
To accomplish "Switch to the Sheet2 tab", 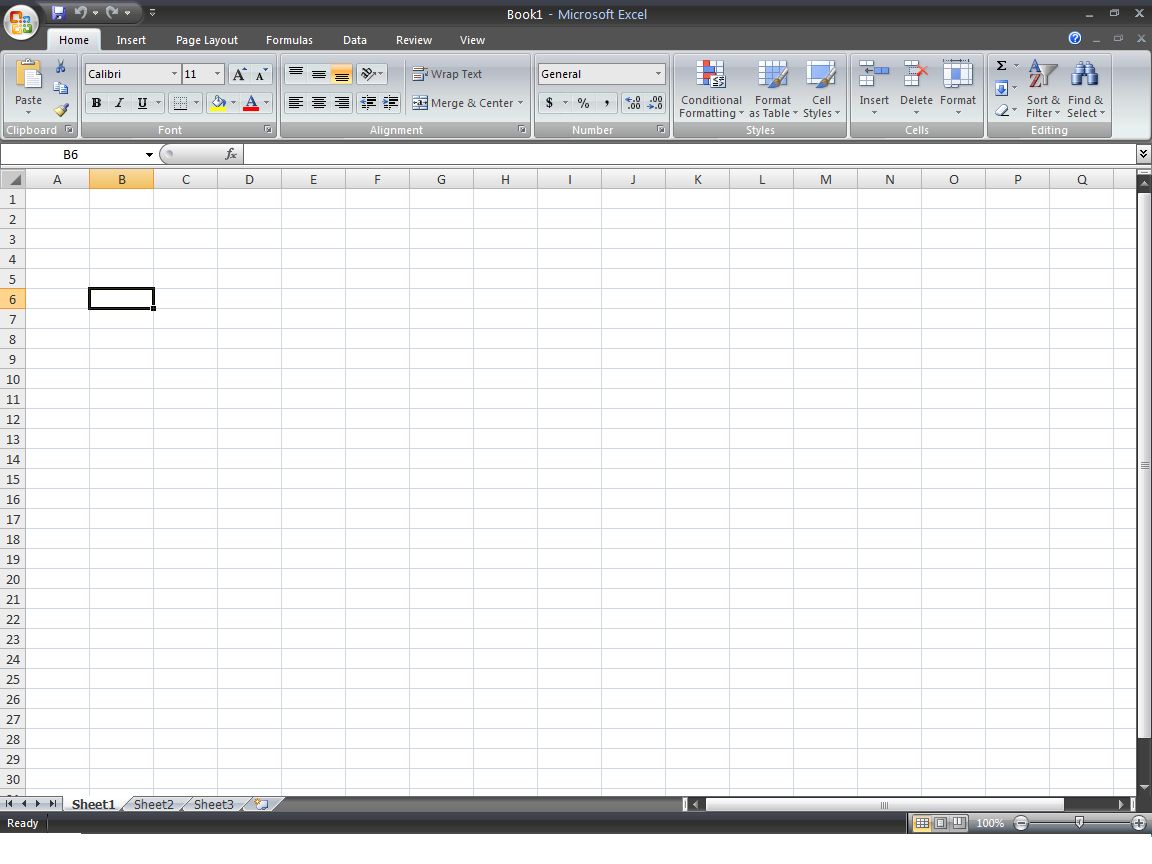I will pos(152,804).
